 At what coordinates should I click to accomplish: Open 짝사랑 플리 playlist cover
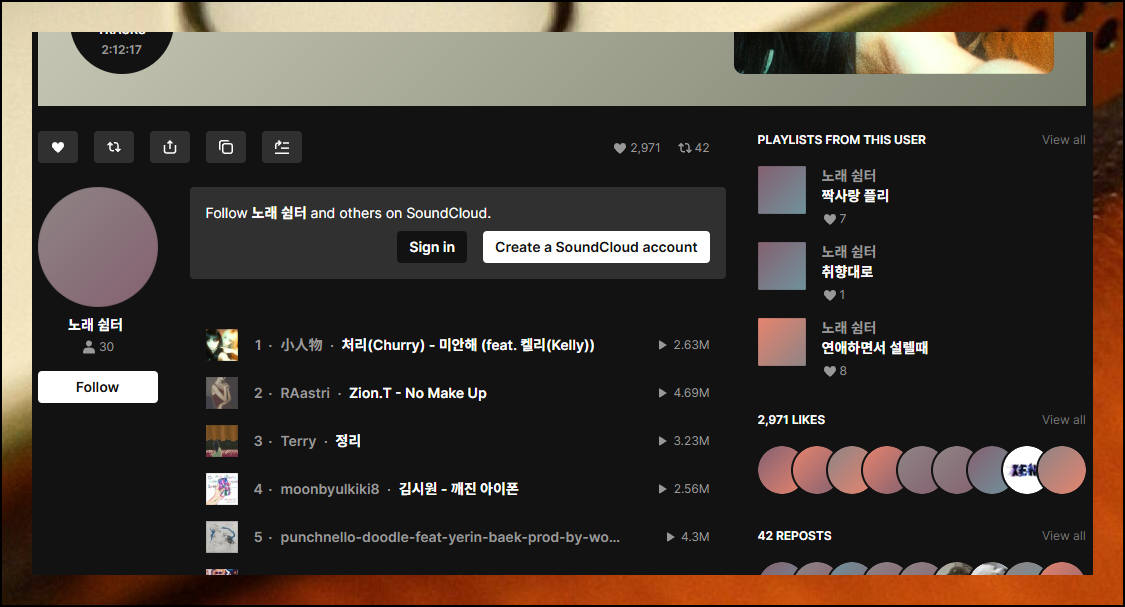pos(782,190)
